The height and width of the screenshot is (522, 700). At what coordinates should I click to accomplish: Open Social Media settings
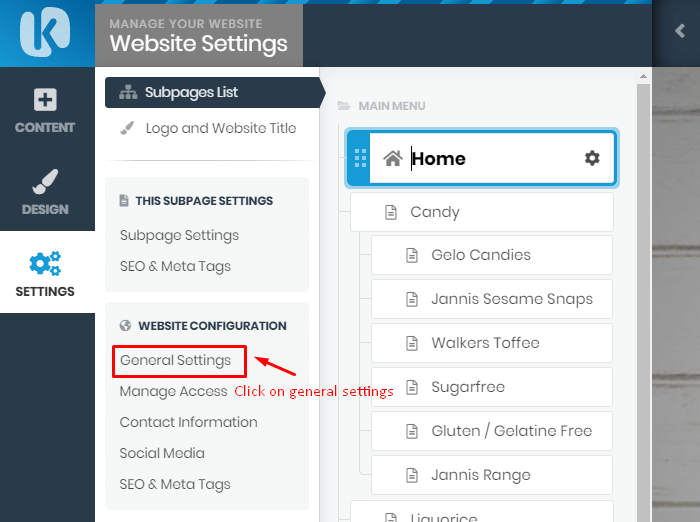pyautogui.click(x=162, y=453)
